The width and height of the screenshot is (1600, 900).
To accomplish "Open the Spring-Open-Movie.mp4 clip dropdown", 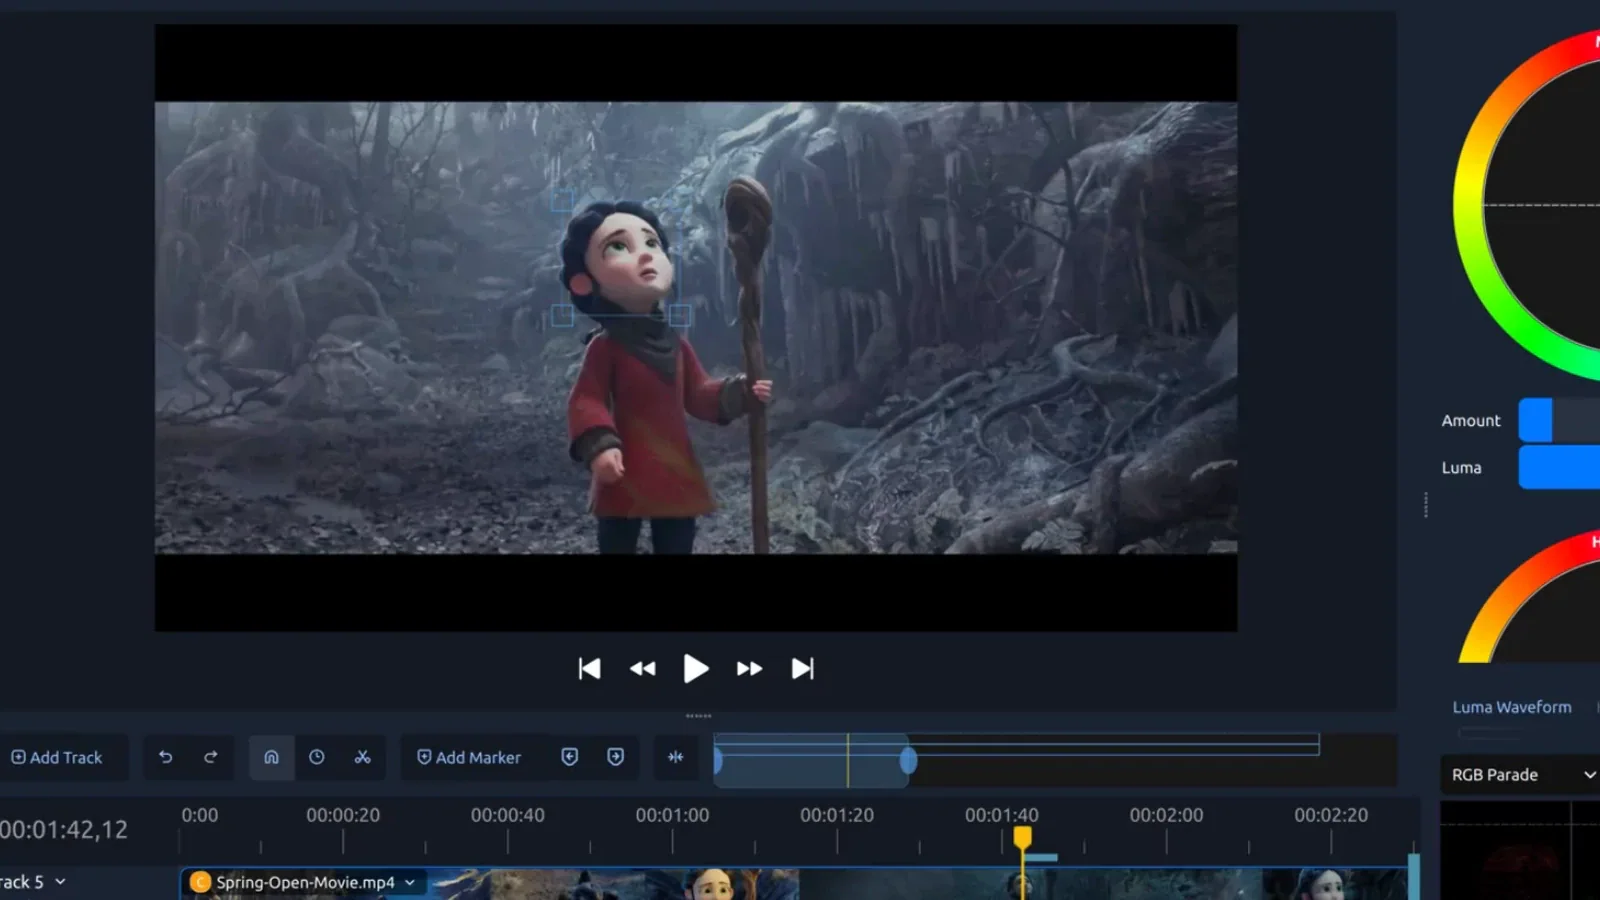I will click(410, 883).
